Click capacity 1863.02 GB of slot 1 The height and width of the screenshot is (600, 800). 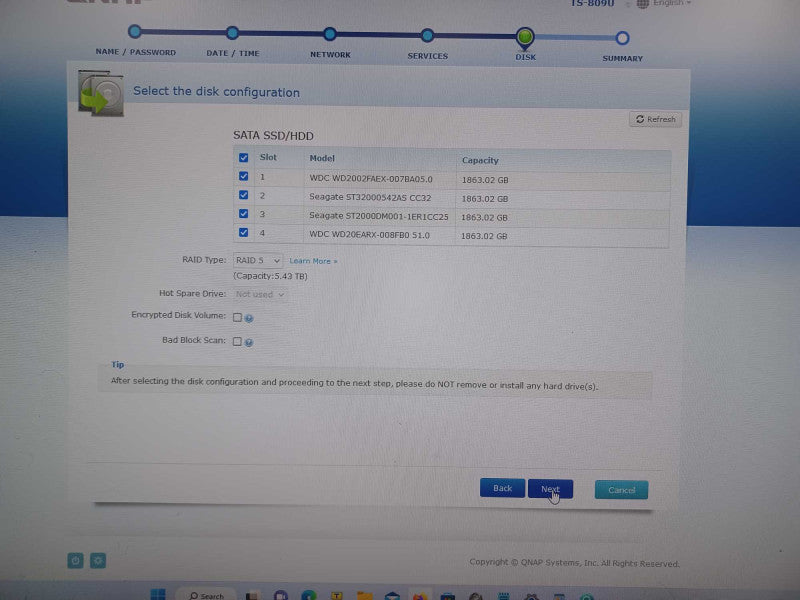(x=485, y=180)
